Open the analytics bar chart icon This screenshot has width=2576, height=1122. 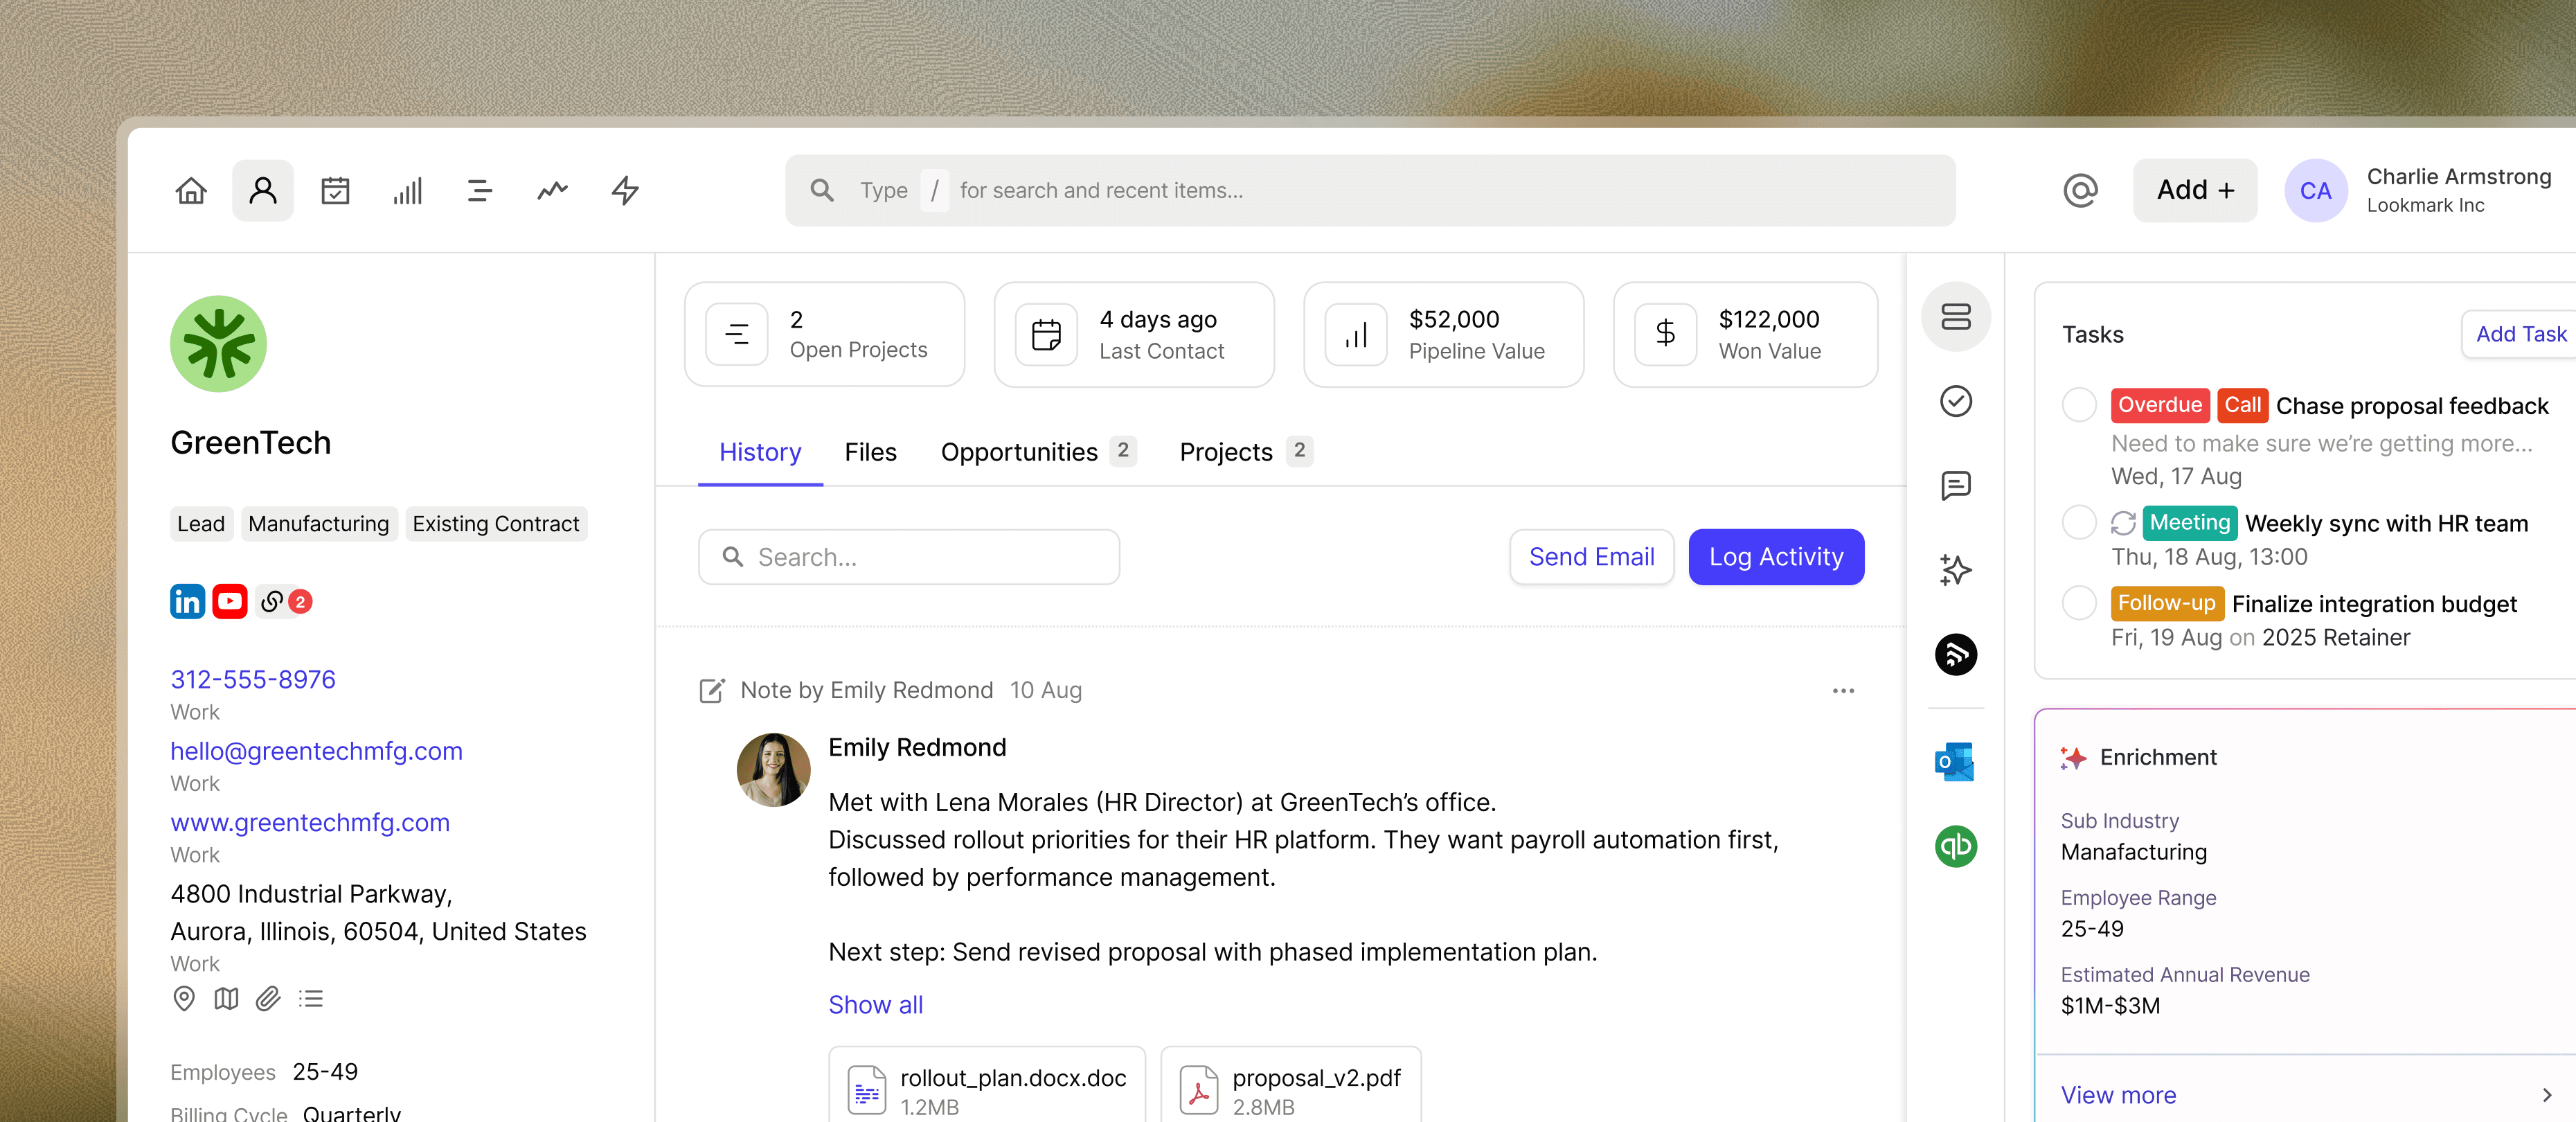tap(407, 190)
